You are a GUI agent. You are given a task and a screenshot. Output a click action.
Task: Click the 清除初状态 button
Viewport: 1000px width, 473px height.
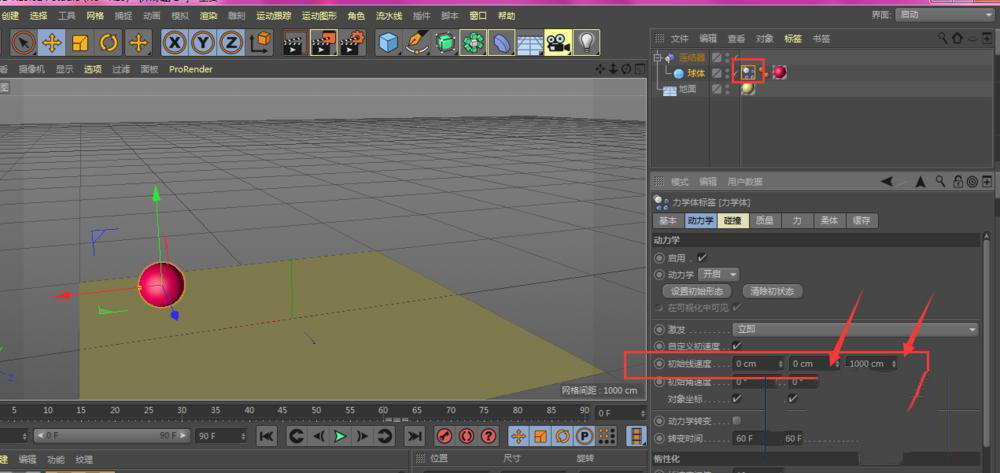(x=773, y=291)
